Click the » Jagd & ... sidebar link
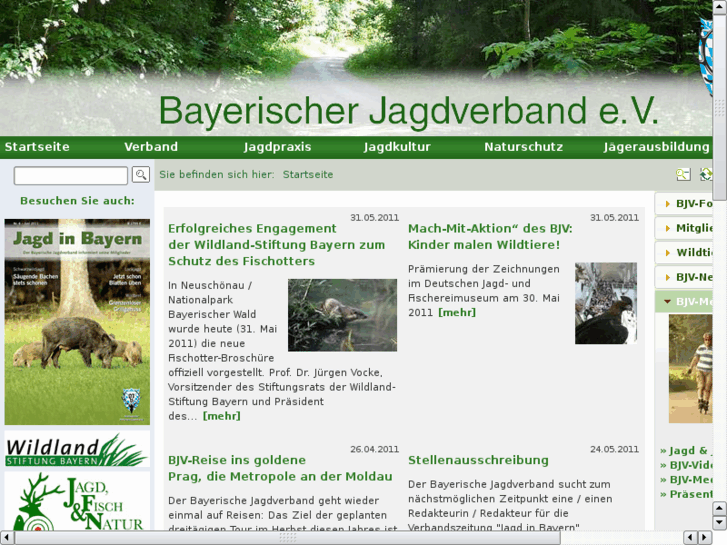 (686, 450)
